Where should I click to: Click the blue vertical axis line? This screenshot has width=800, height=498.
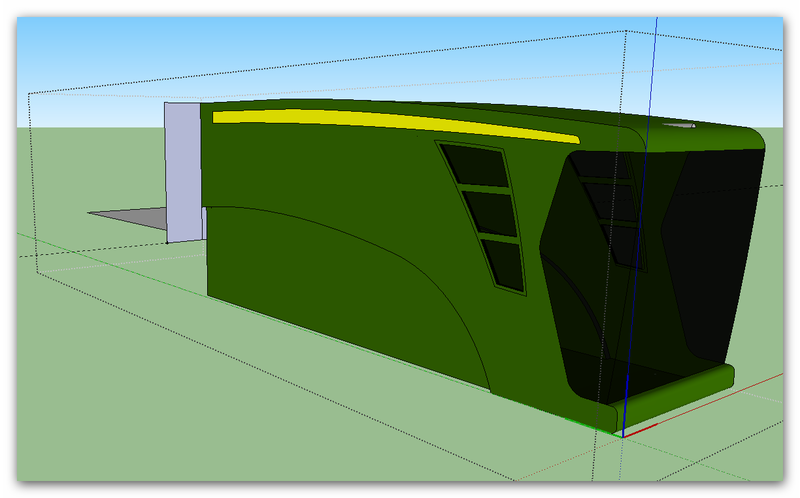click(639, 227)
